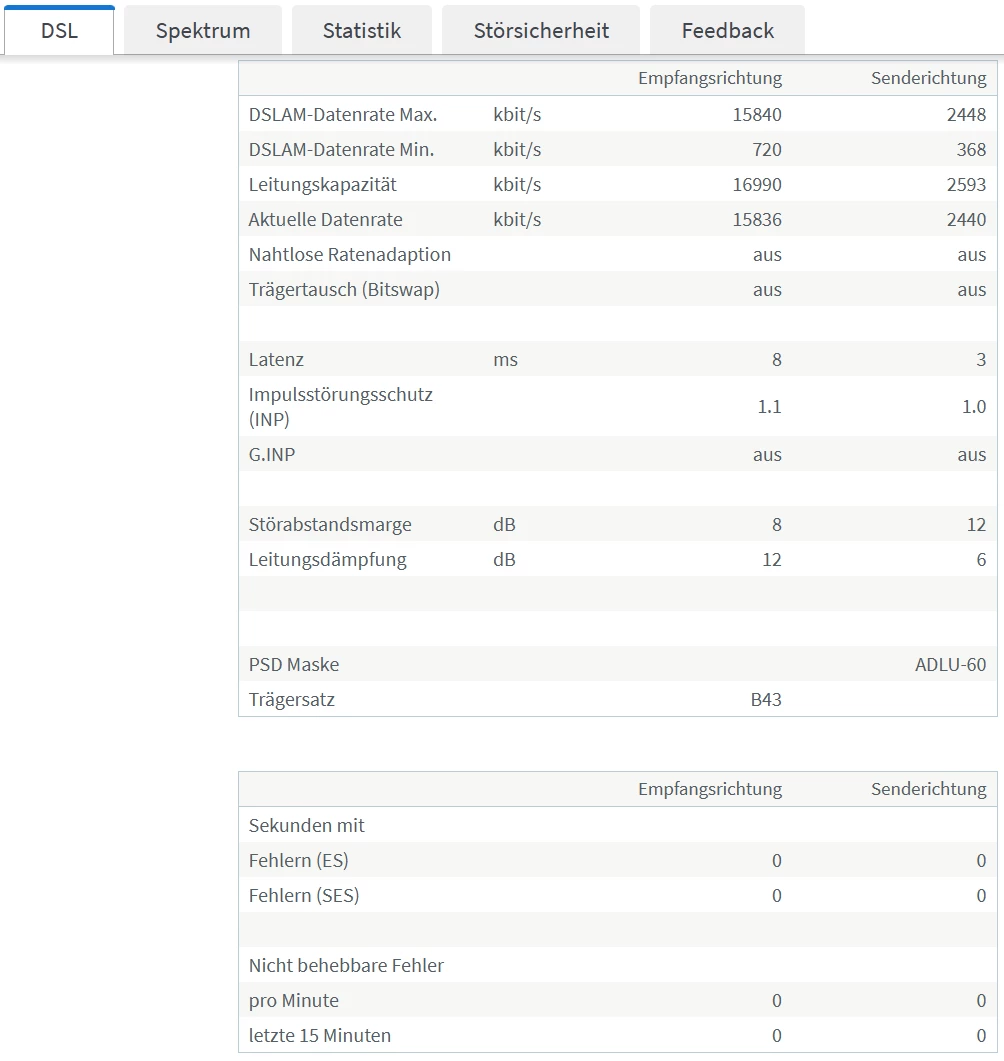Click the Leitungsdämpfung row label
The image size is (1004, 1061).
tap(328, 560)
